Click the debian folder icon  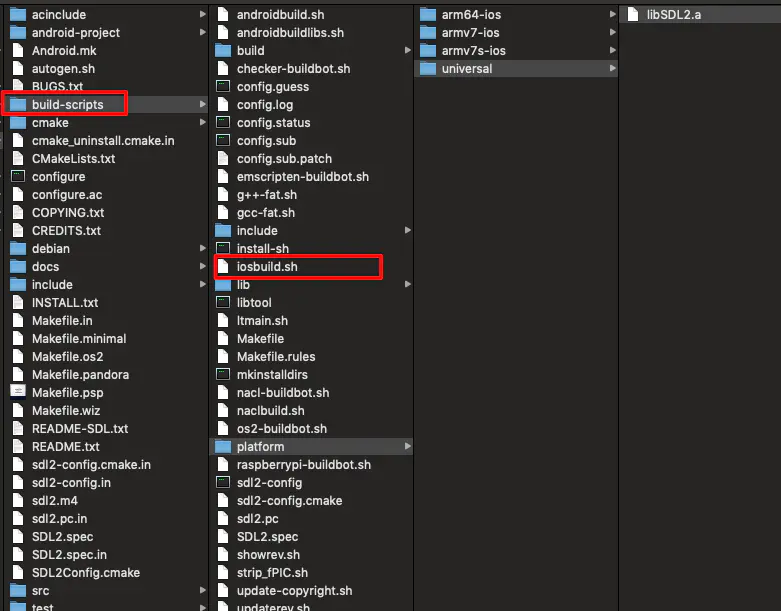tap(18, 248)
